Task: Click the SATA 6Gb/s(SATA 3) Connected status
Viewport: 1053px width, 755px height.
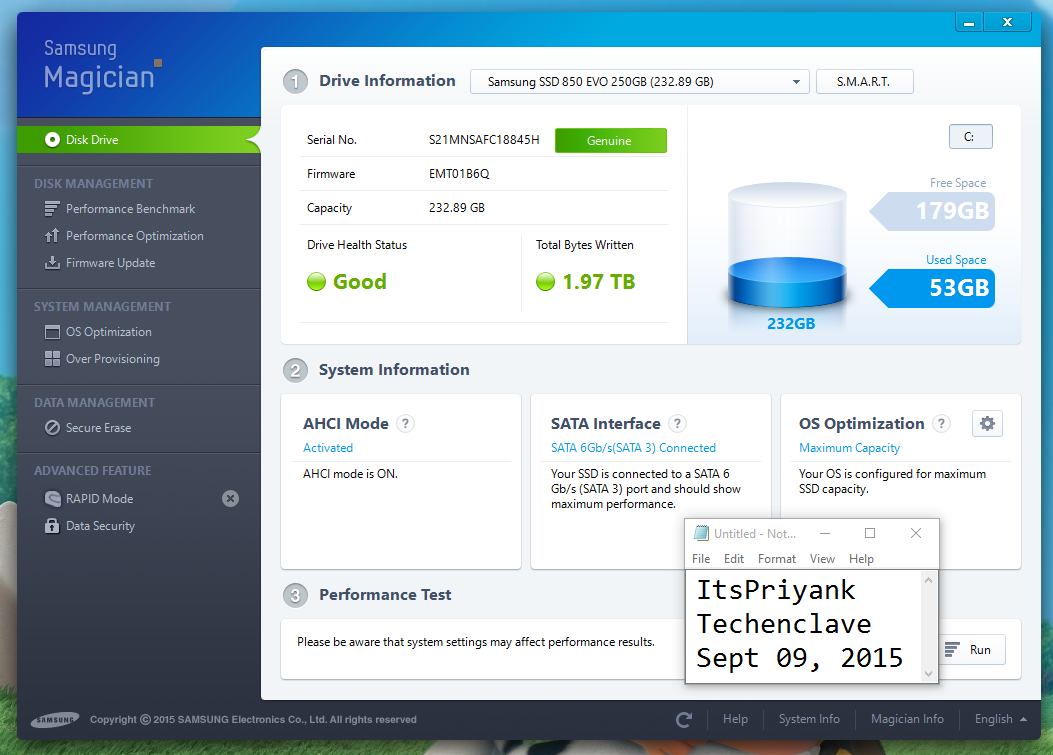Action: pyautogui.click(x=633, y=448)
